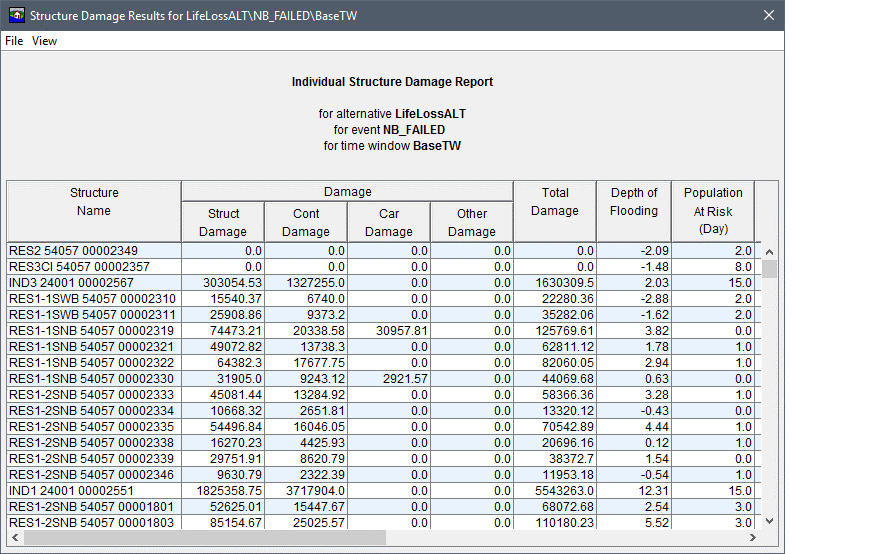Click struct damage value 74473.21
The width and height of the screenshot is (896, 554).
point(236,331)
